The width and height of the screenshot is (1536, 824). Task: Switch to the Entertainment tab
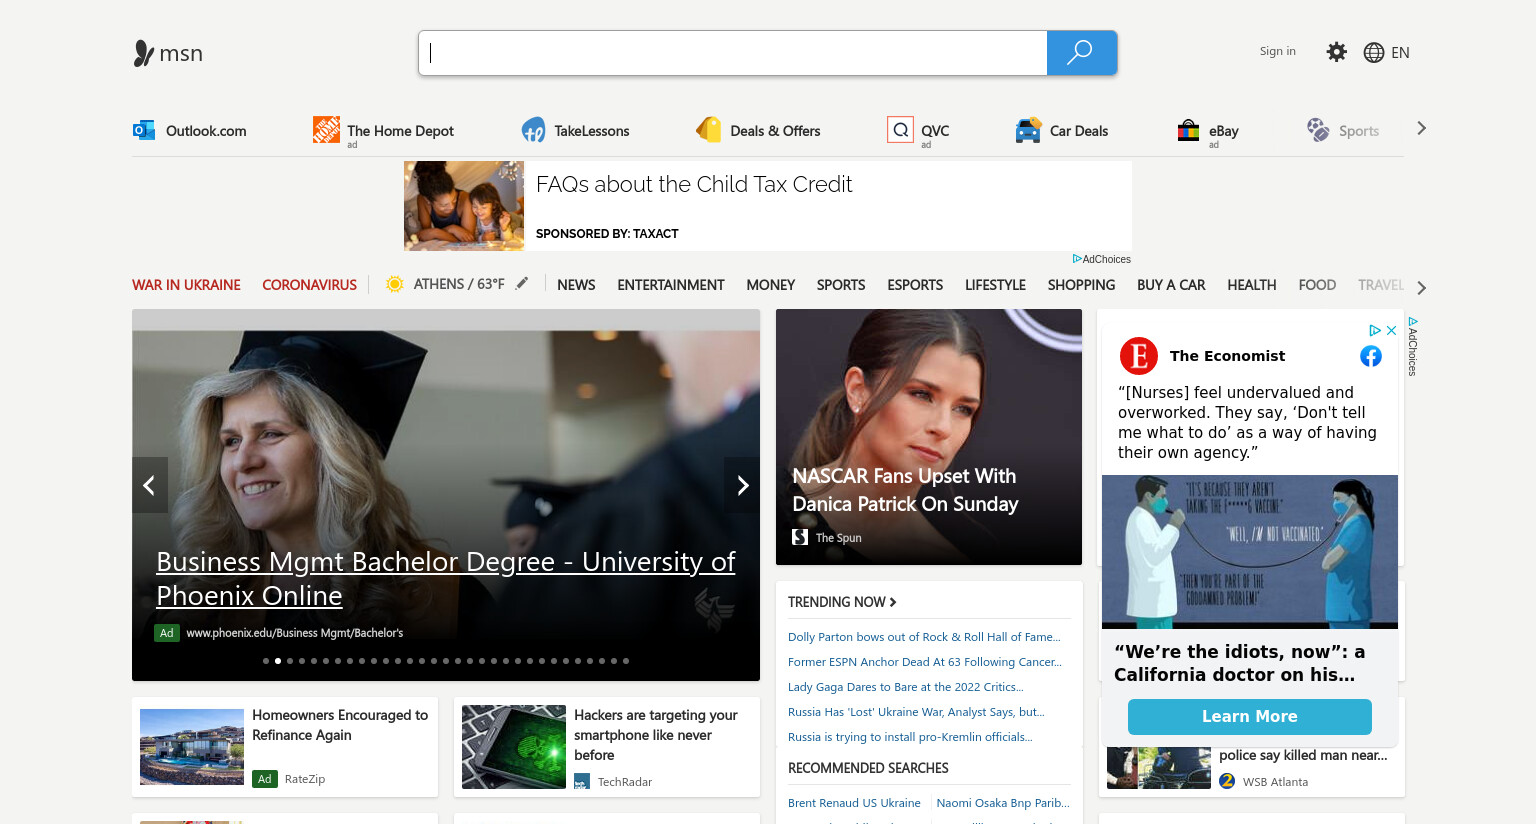click(x=671, y=285)
